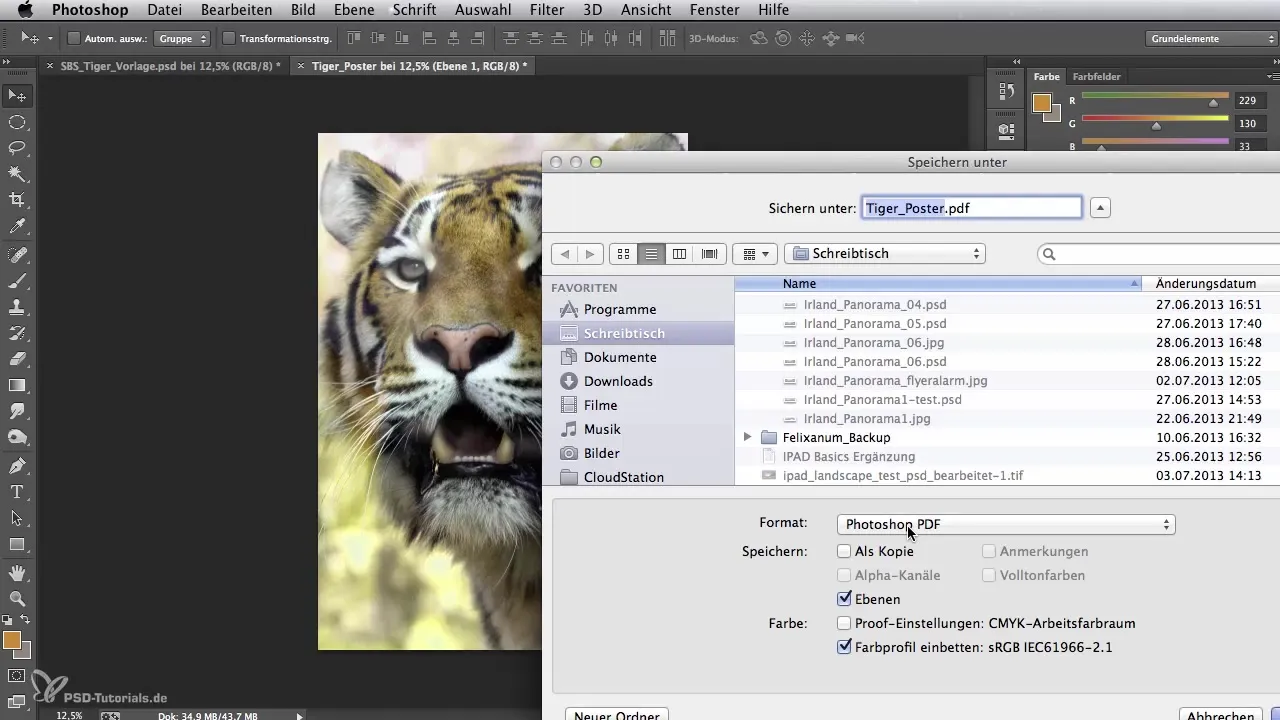The image size is (1280, 720).
Task: Open the Datei menu
Action: [x=164, y=10]
